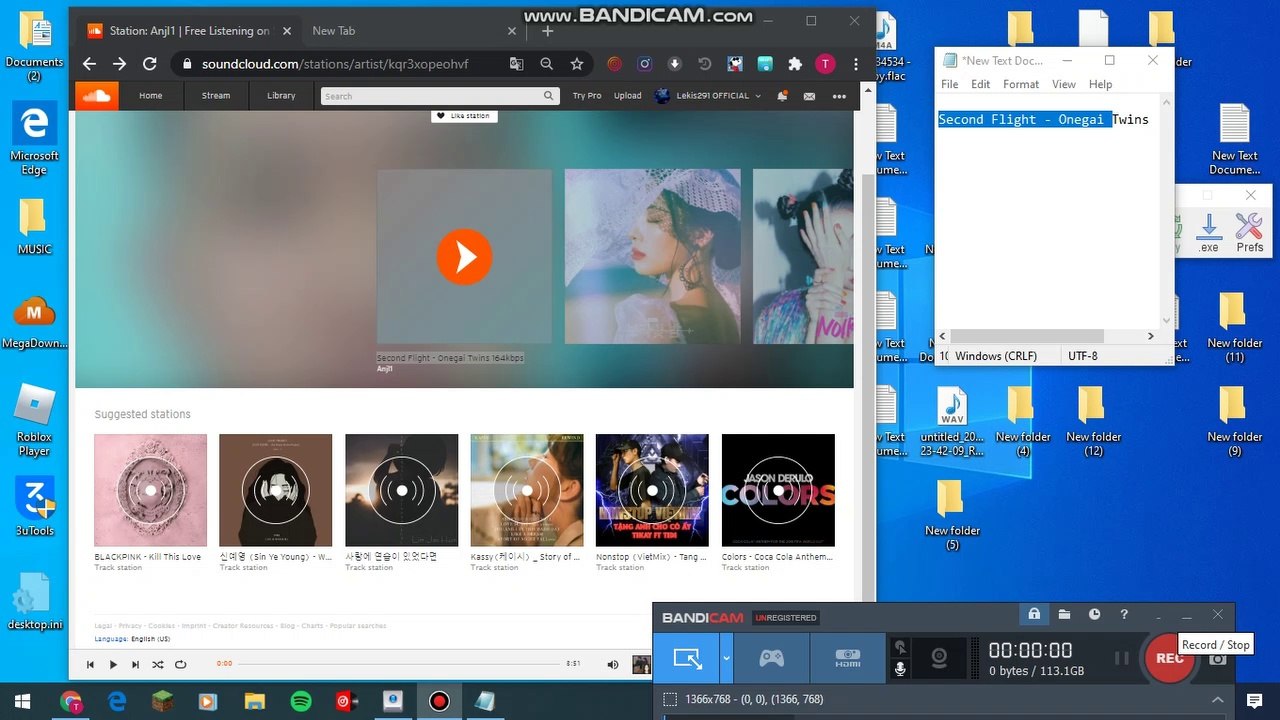Screen dimensions: 1280x720
Task: Open the Chrome profile avatar
Action: pos(825,64)
